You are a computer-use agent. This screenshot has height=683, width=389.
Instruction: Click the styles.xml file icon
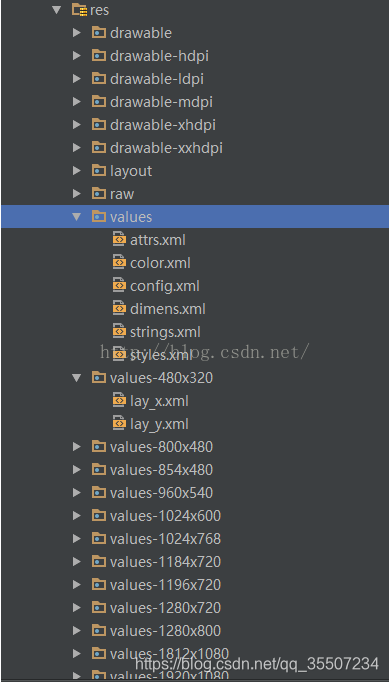[x=119, y=355]
